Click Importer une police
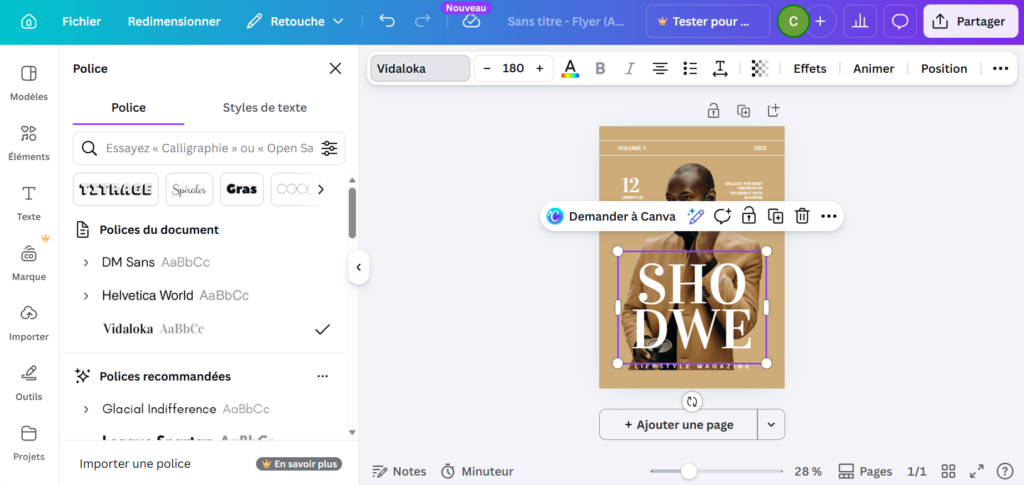This screenshot has width=1024, height=485. 135,463
